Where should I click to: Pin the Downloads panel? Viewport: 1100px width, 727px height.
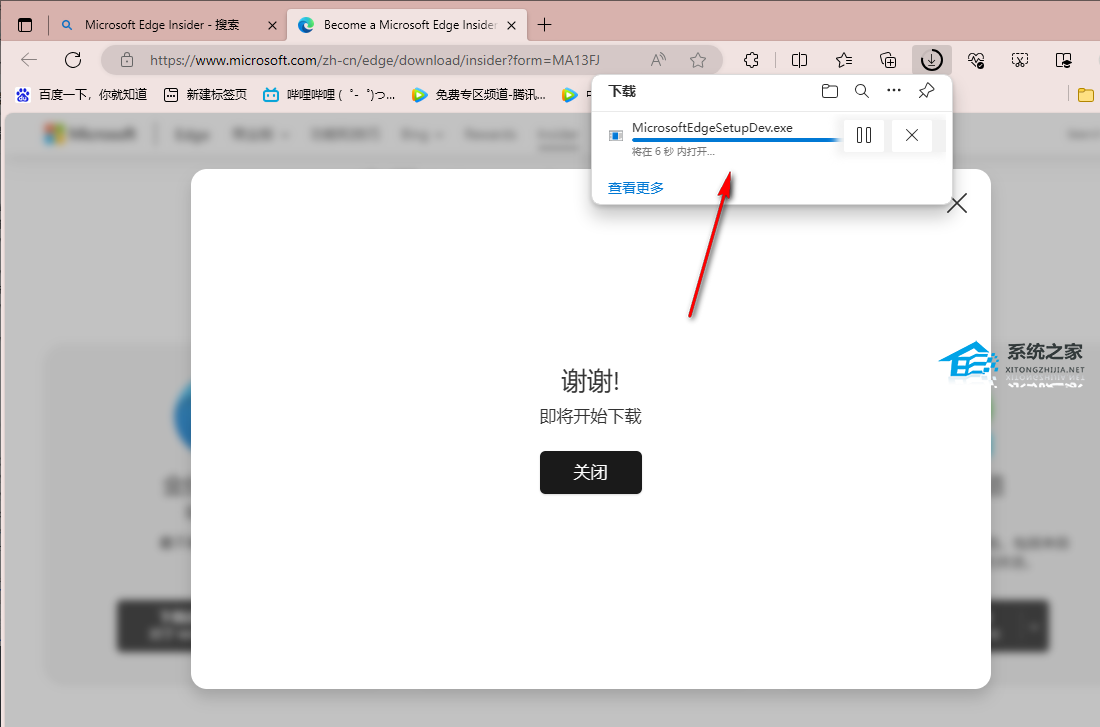point(926,91)
